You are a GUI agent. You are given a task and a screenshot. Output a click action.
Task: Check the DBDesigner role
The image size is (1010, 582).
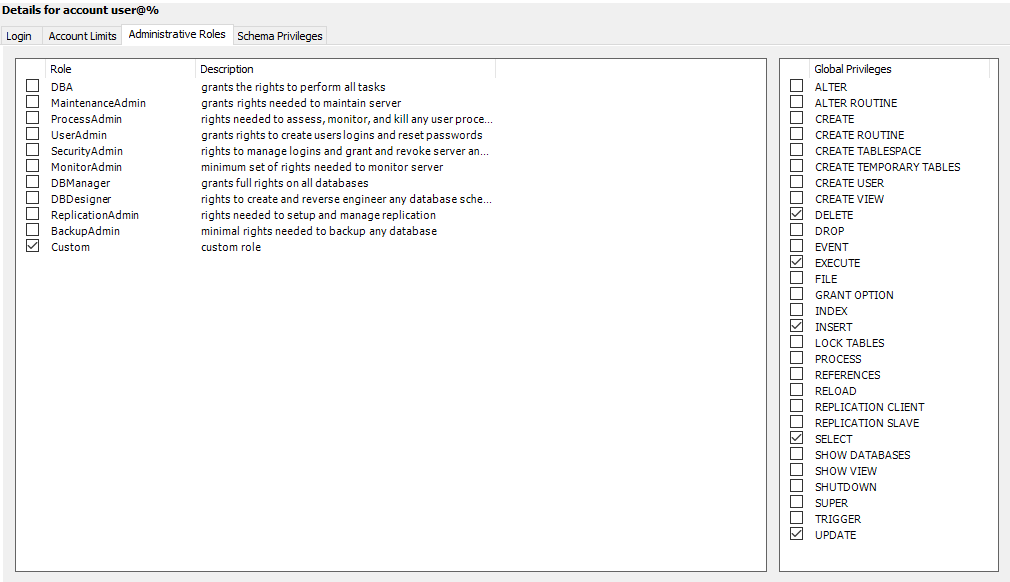click(x=32, y=198)
